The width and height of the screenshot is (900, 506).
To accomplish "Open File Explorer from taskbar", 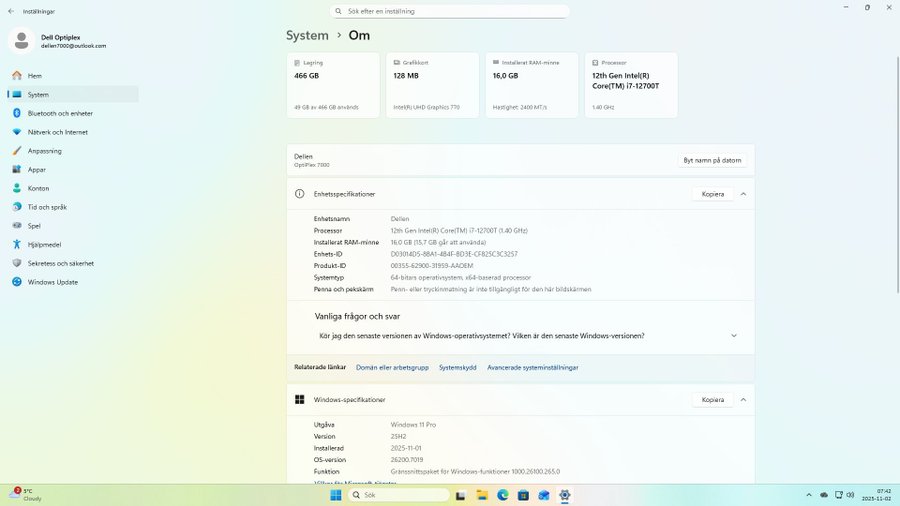I will tap(482, 495).
